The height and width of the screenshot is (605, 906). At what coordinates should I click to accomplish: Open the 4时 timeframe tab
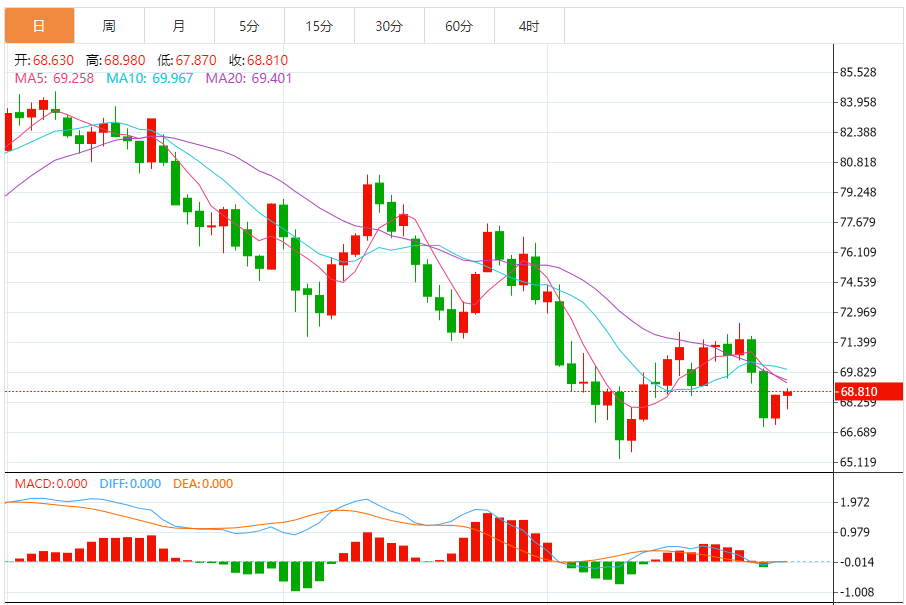pos(529,25)
